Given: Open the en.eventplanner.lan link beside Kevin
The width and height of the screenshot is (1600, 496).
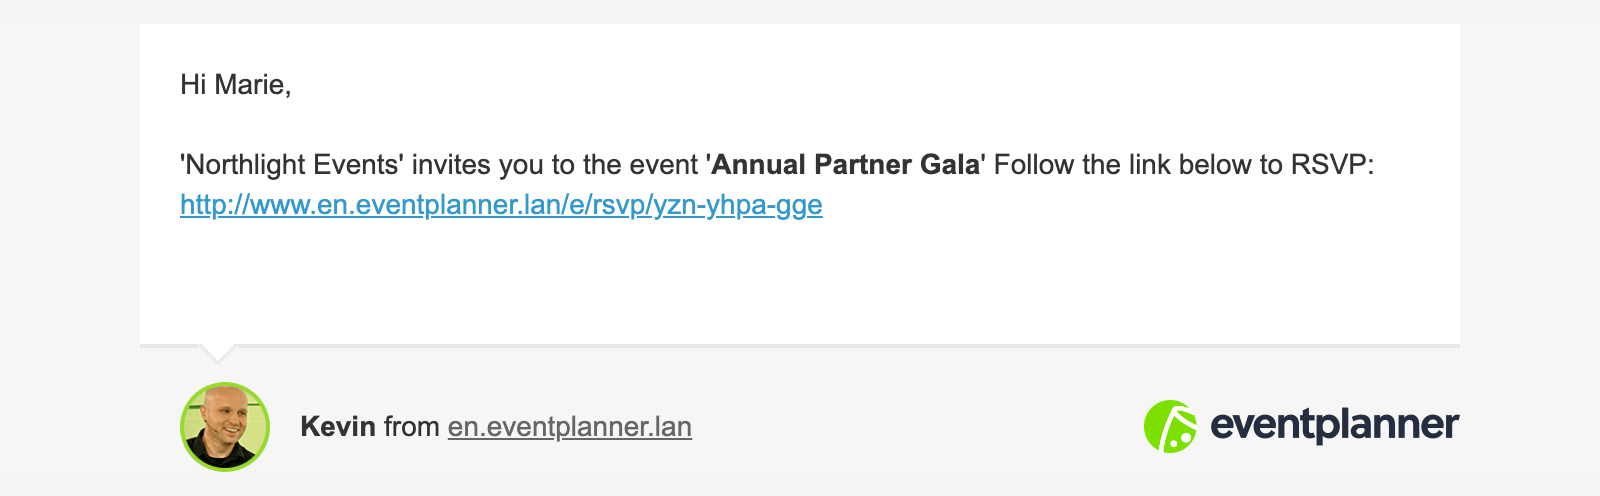Looking at the screenshot, I should tap(570, 427).
